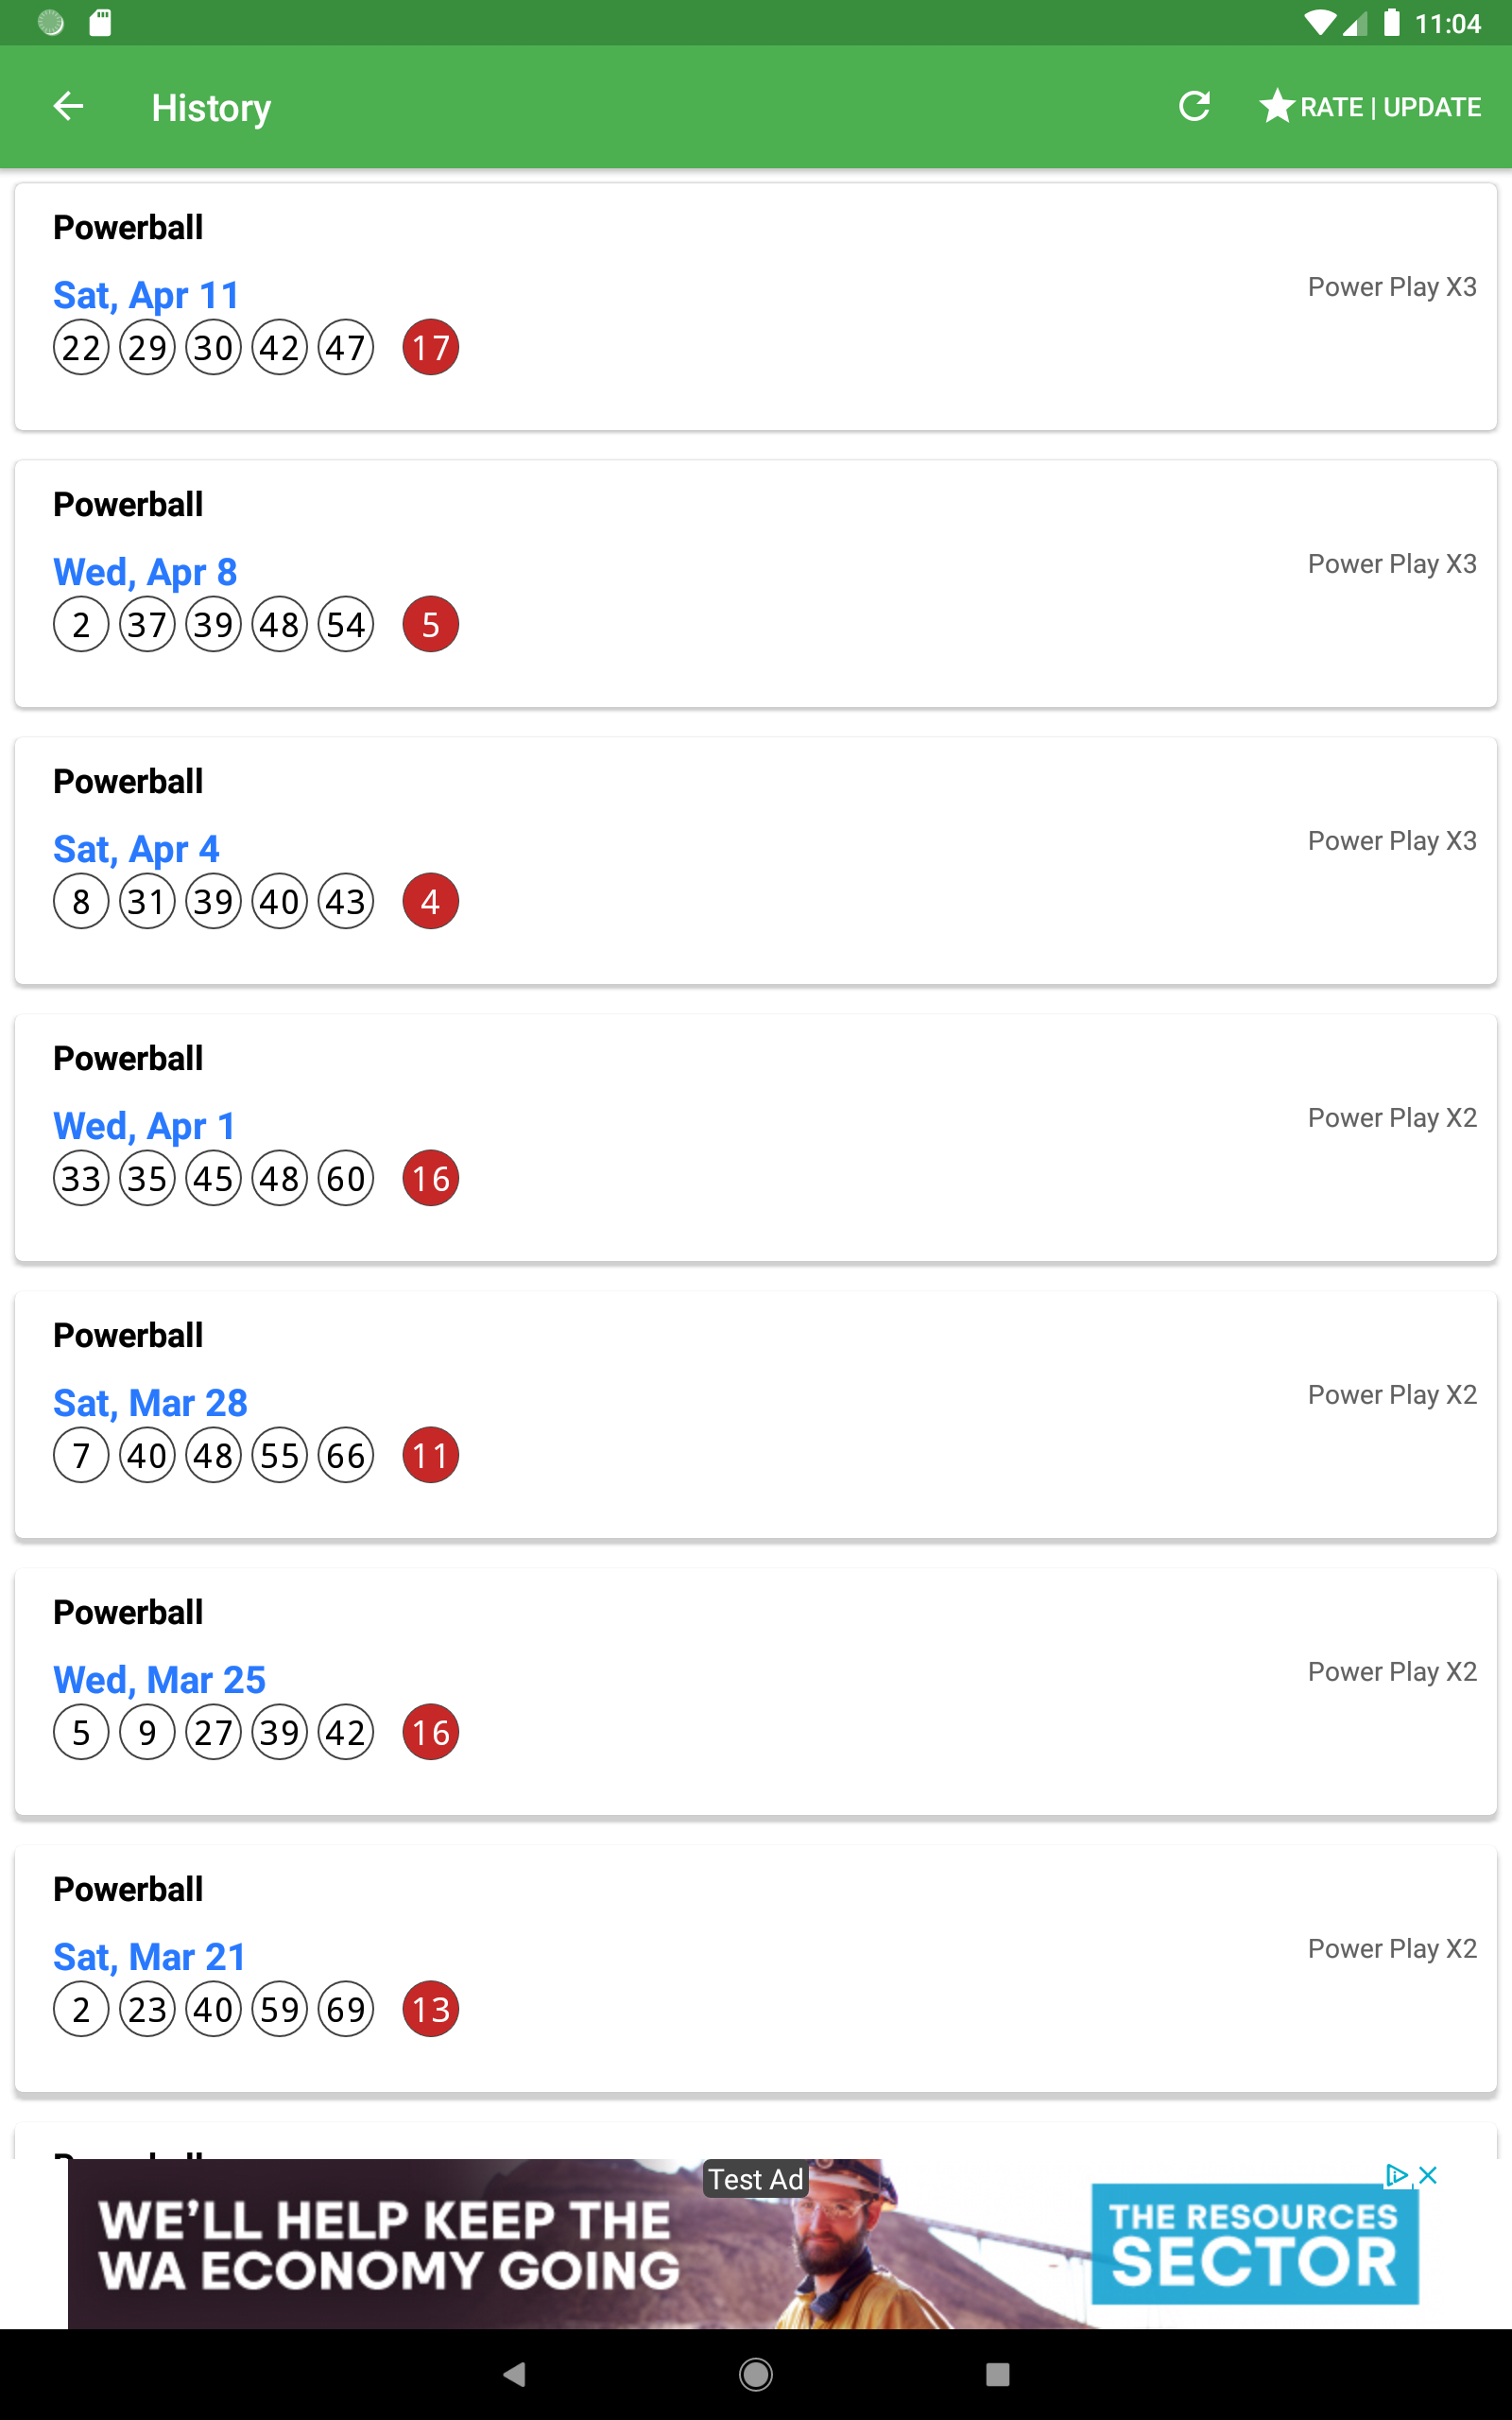This screenshot has height=2420, width=1512.
Task: Open the Sat, Apr 11 draw date
Action: 146,295
